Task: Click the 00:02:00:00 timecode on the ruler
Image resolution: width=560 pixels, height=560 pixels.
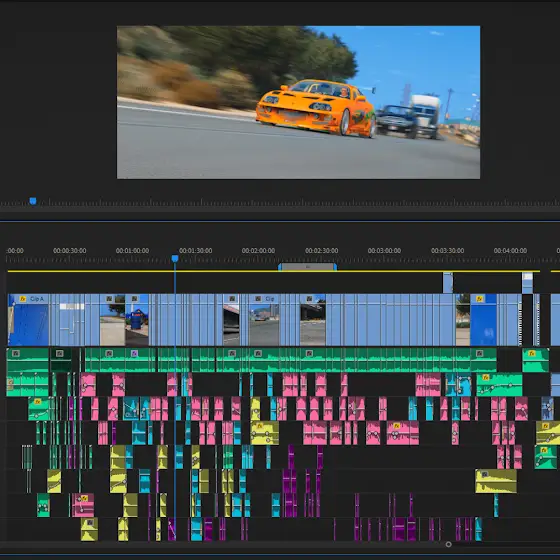Action: coord(258,251)
